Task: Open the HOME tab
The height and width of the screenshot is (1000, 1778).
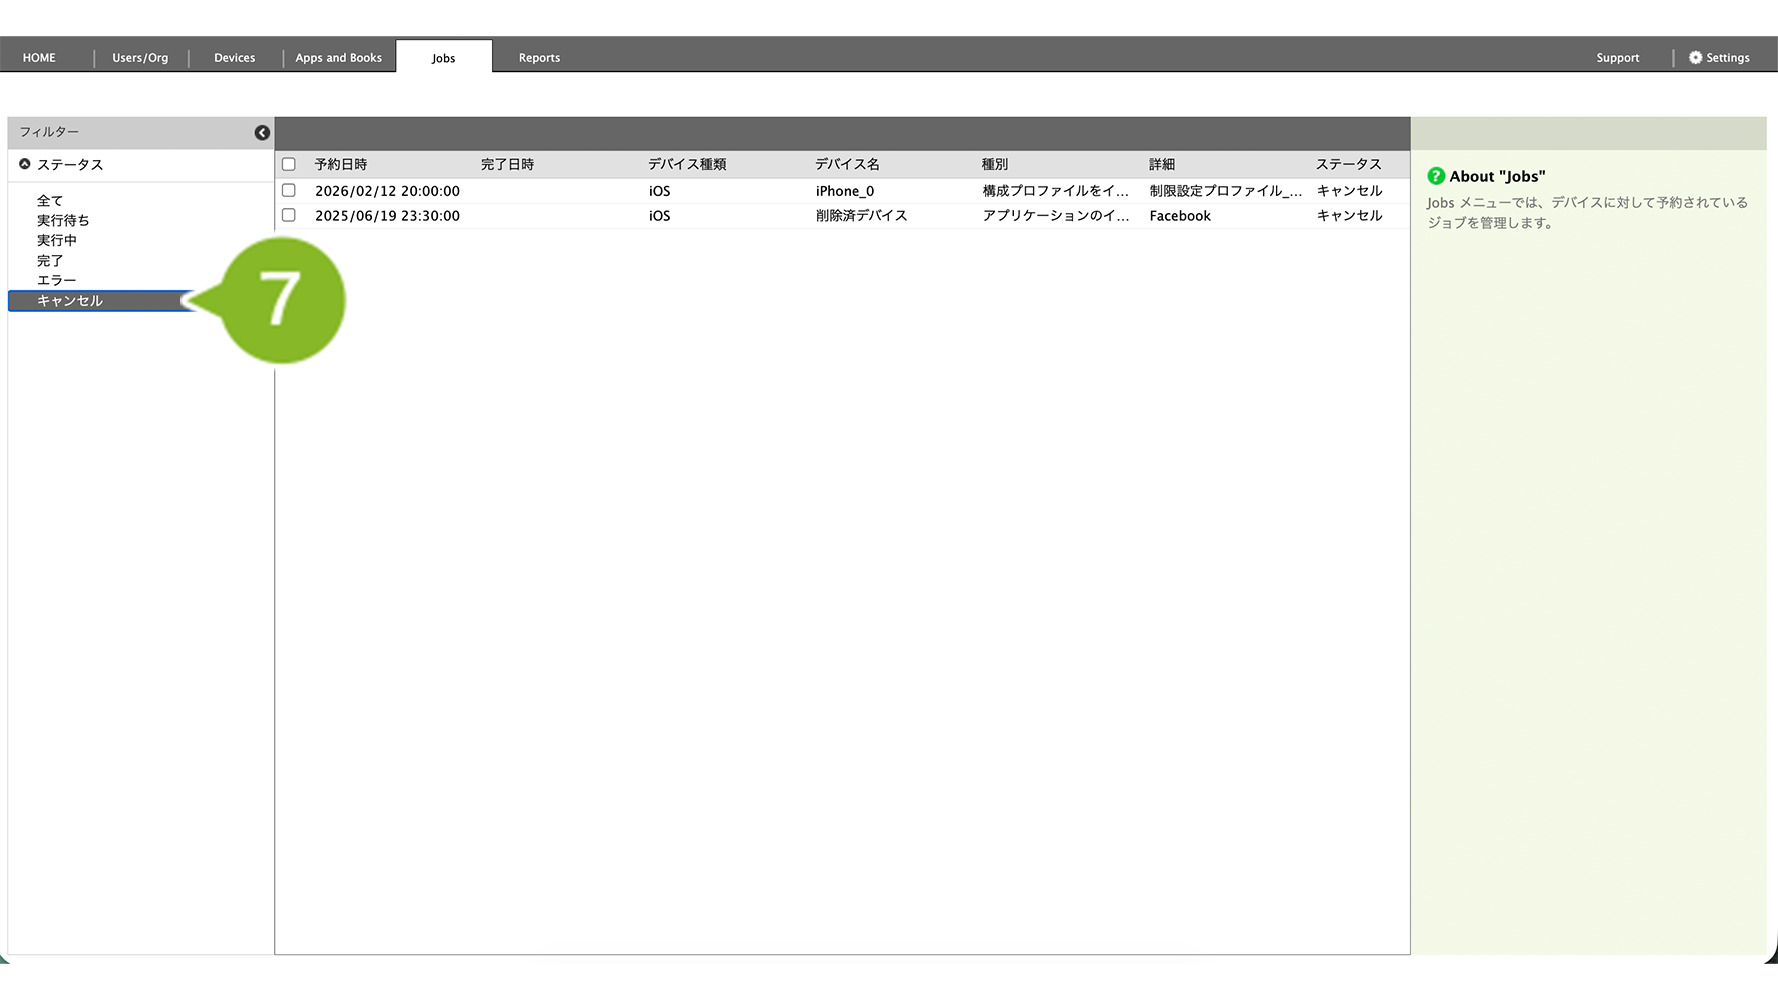Action: 39,58
